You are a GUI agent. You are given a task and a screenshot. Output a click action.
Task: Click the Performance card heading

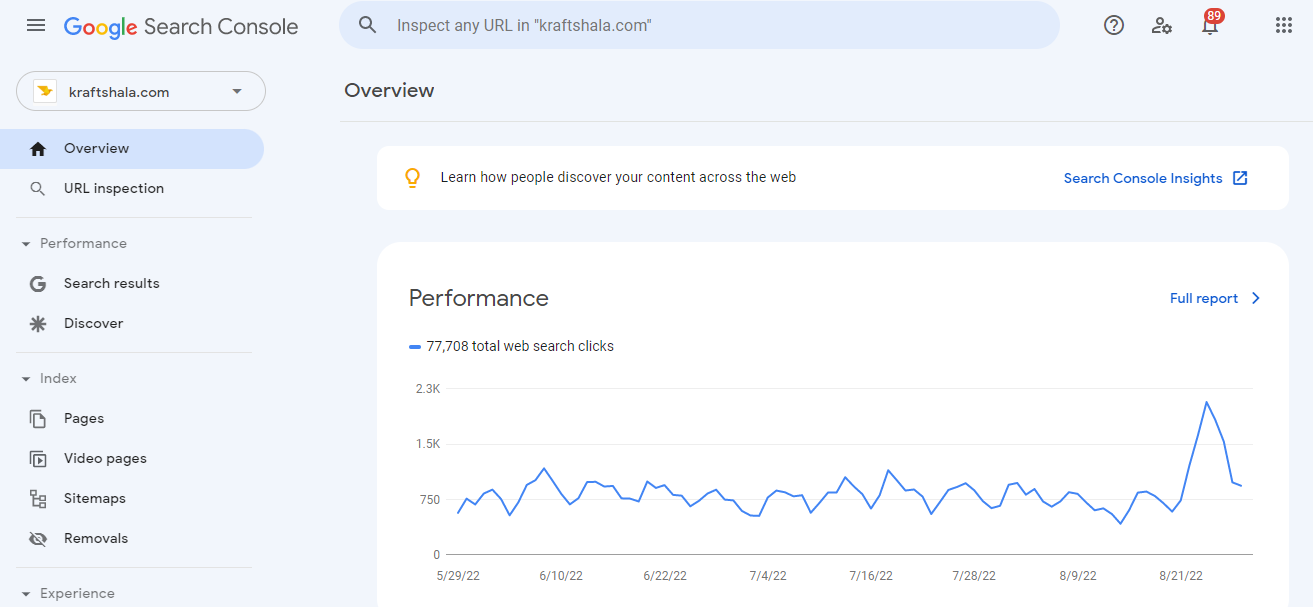479,298
